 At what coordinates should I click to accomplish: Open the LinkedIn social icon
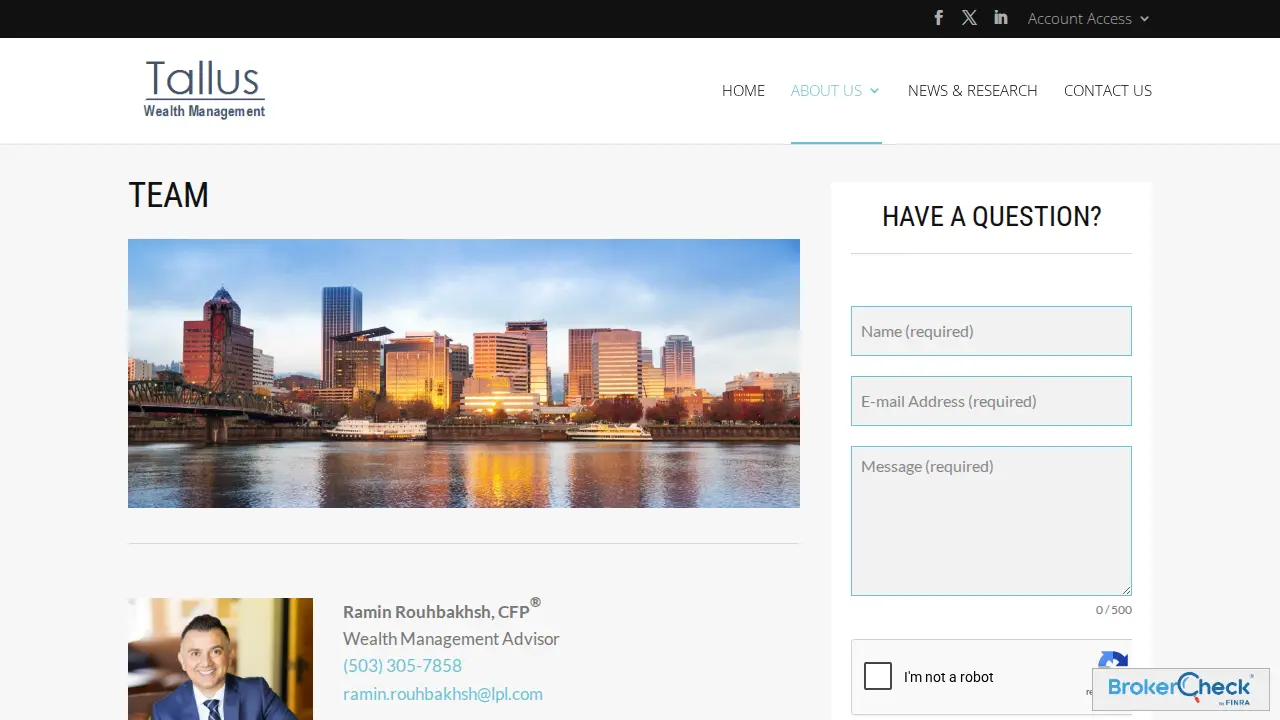pos(1001,18)
